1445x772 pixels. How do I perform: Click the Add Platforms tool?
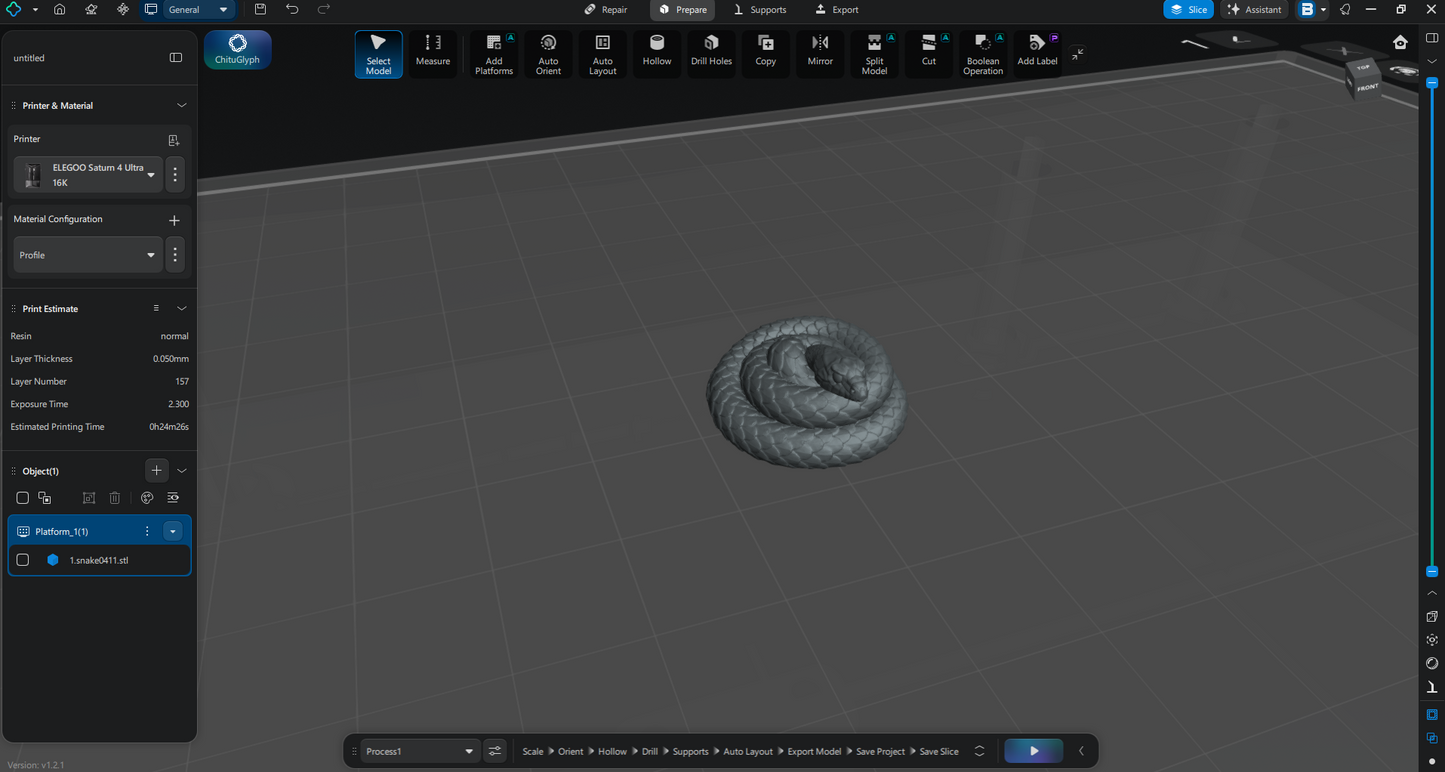point(494,54)
